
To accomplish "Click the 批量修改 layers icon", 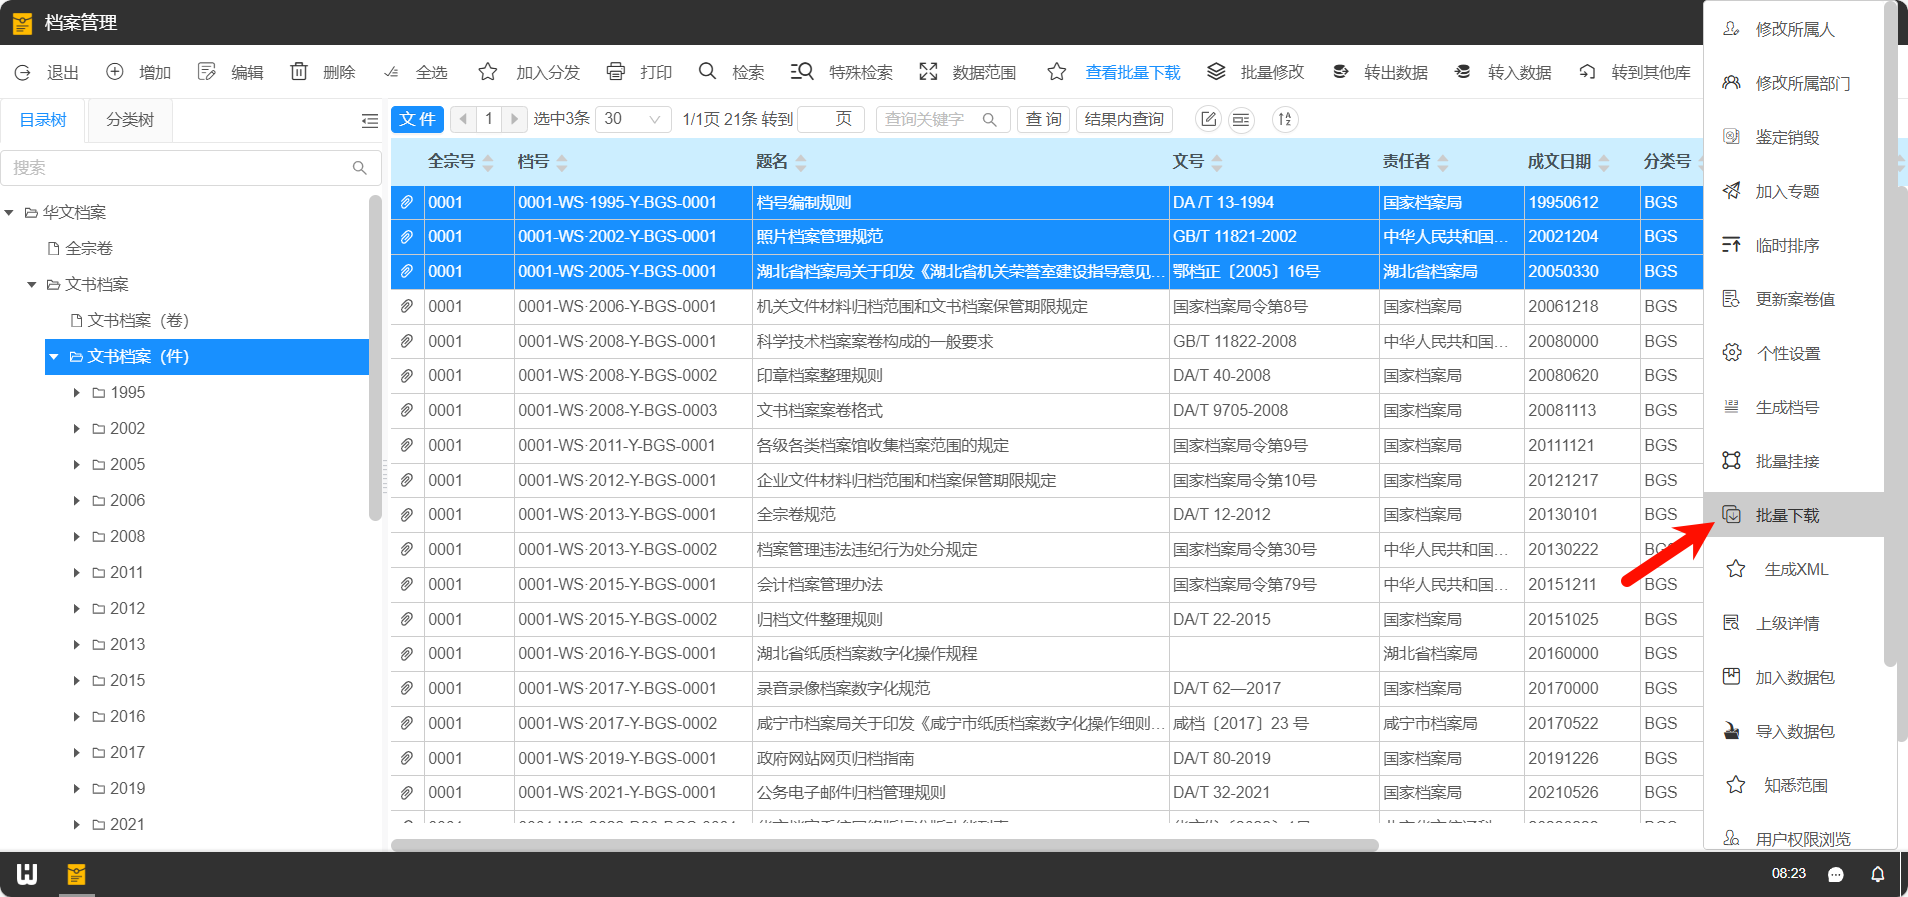I will click(1216, 72).
